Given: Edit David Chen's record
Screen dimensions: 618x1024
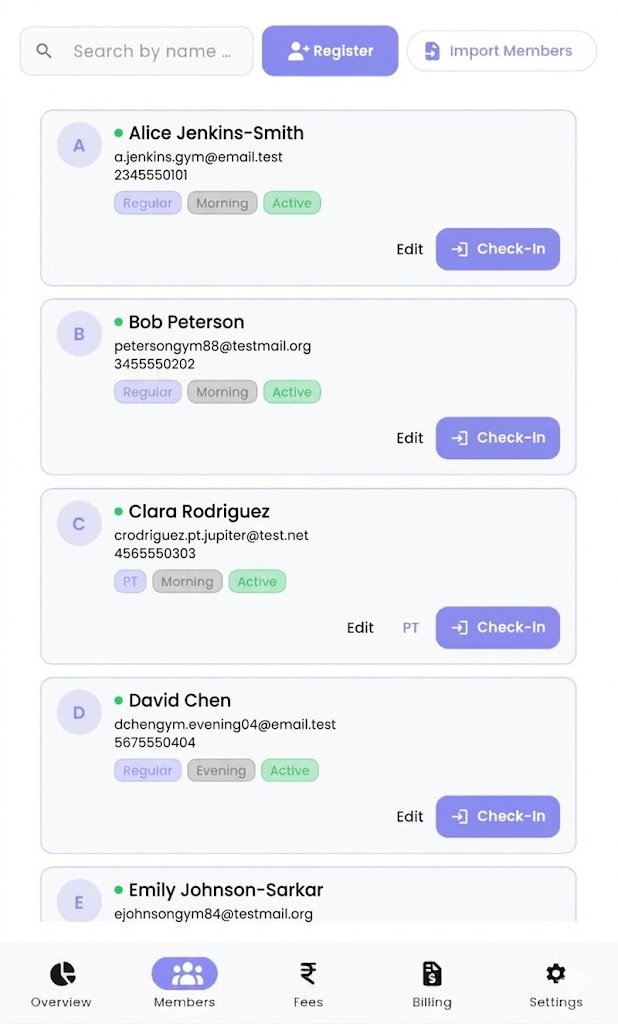Looking at the screenshot, I should [410, 816].
